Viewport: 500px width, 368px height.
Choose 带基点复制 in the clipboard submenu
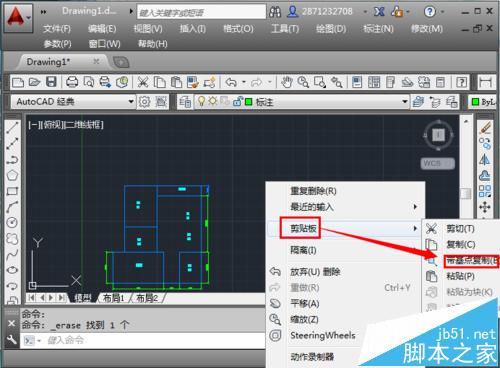coord(472,261)
